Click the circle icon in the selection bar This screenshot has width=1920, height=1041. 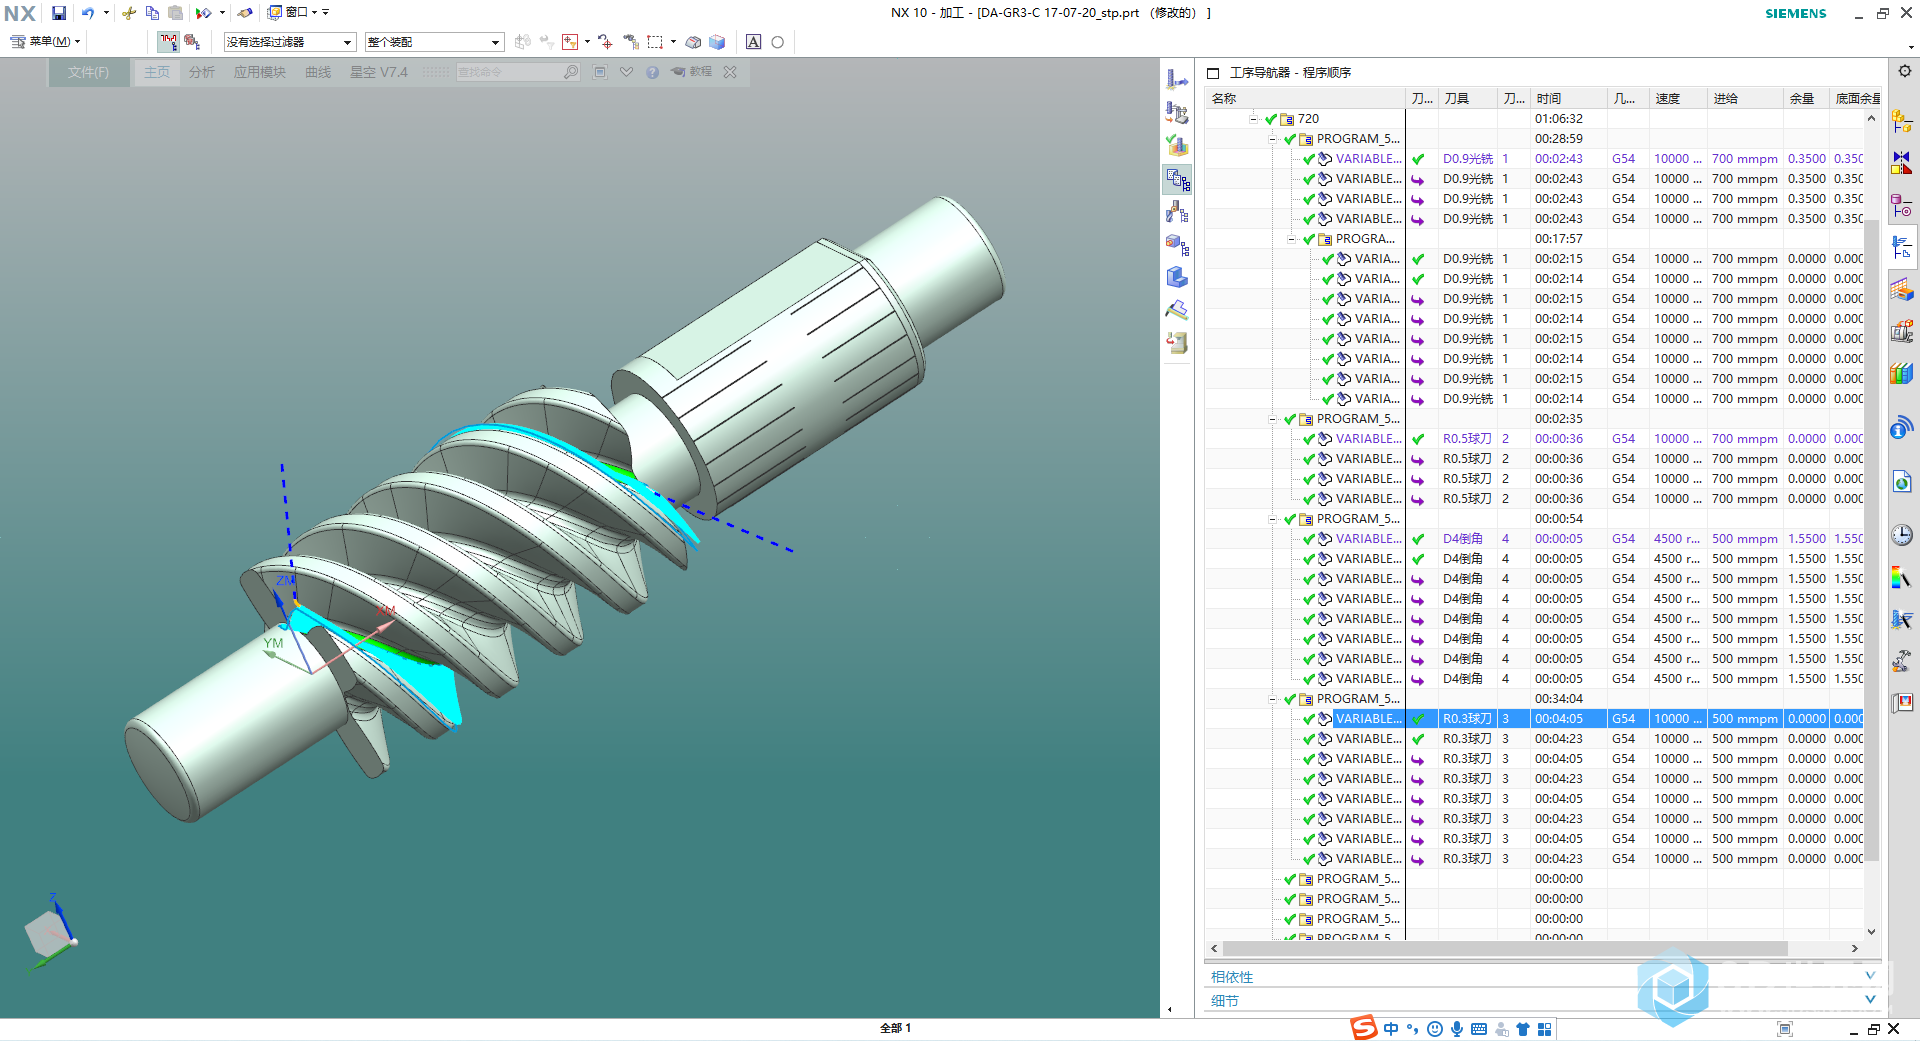[x=777, y=42]
